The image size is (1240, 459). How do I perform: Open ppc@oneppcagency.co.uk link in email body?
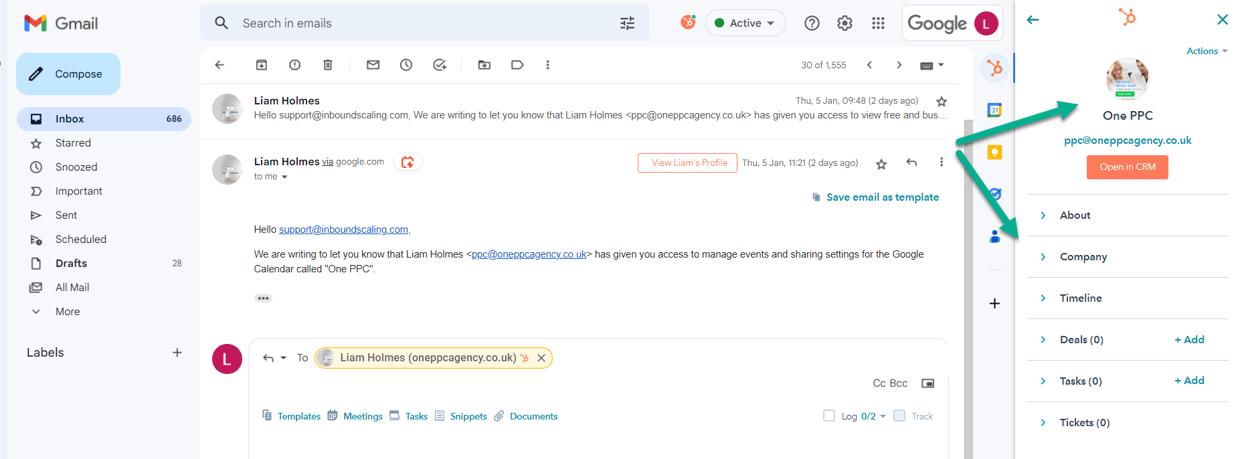tap(529, 255)
